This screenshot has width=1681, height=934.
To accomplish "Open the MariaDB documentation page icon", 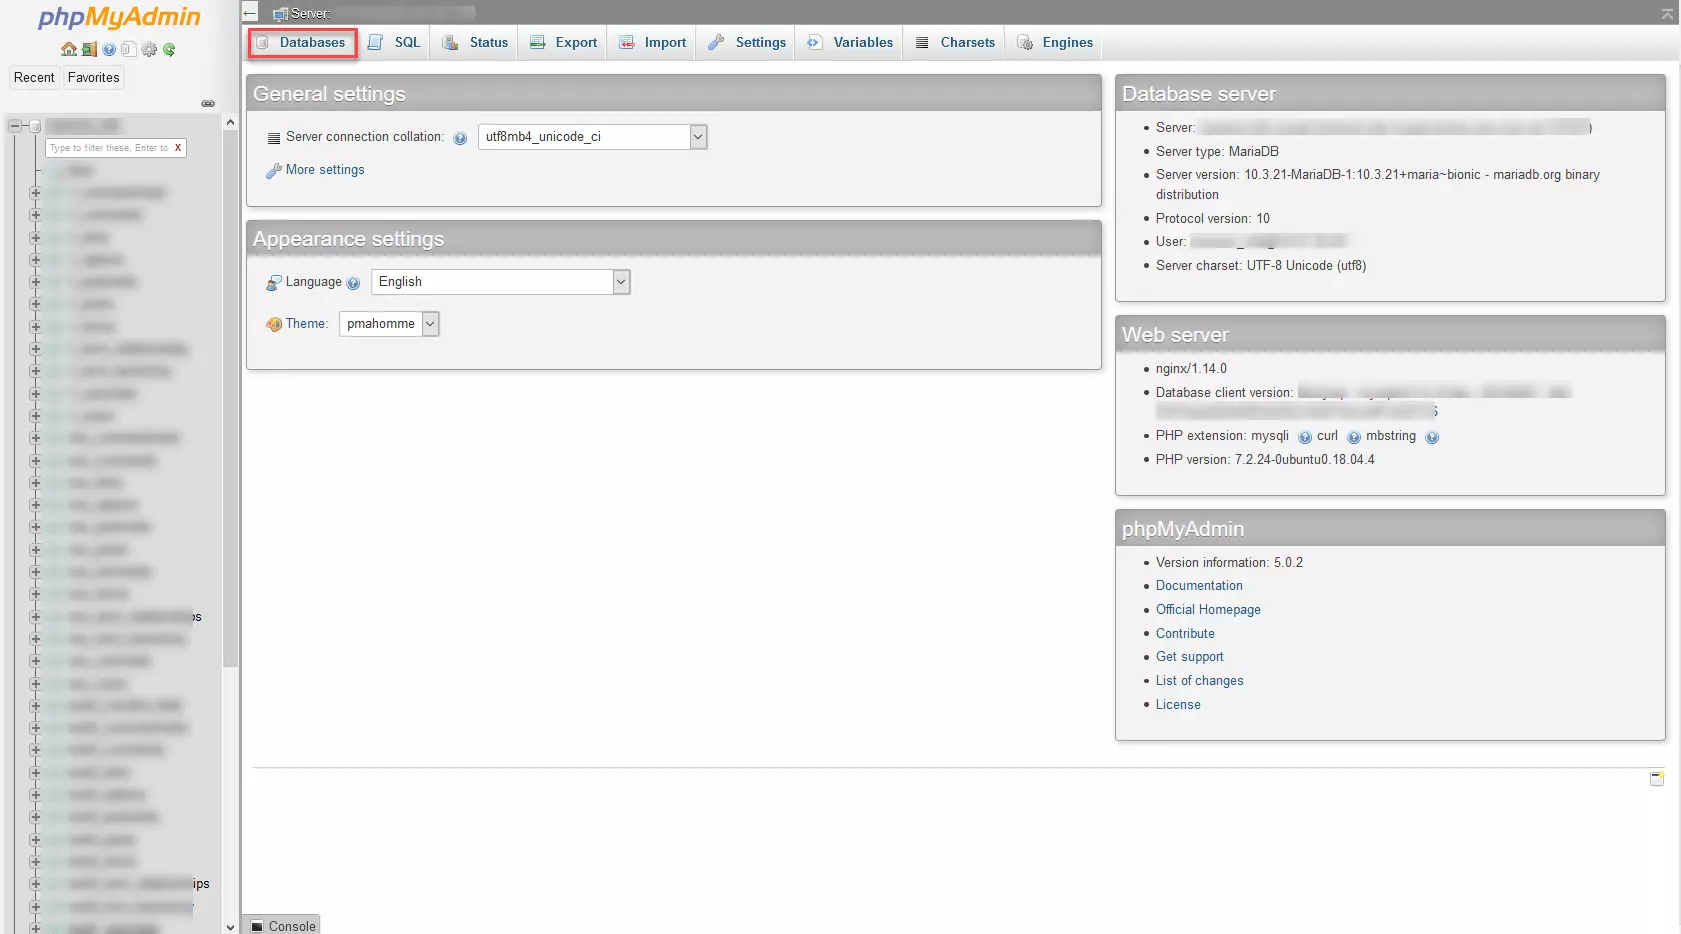I will [128, 49].
